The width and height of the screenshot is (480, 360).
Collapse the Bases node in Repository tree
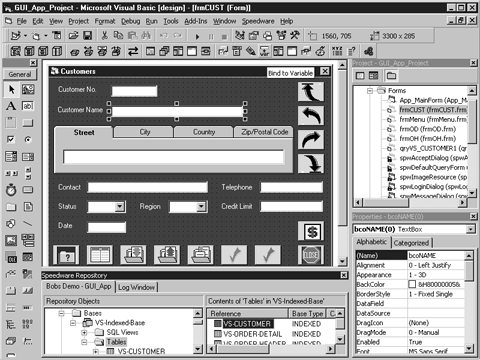click(x=62, y=313)
